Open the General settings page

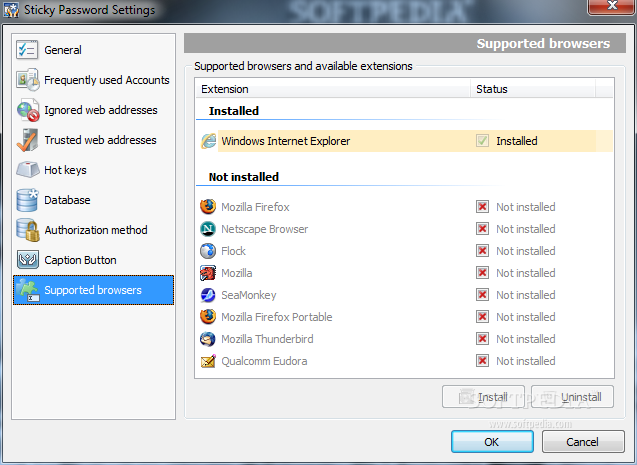pos(93,50)
